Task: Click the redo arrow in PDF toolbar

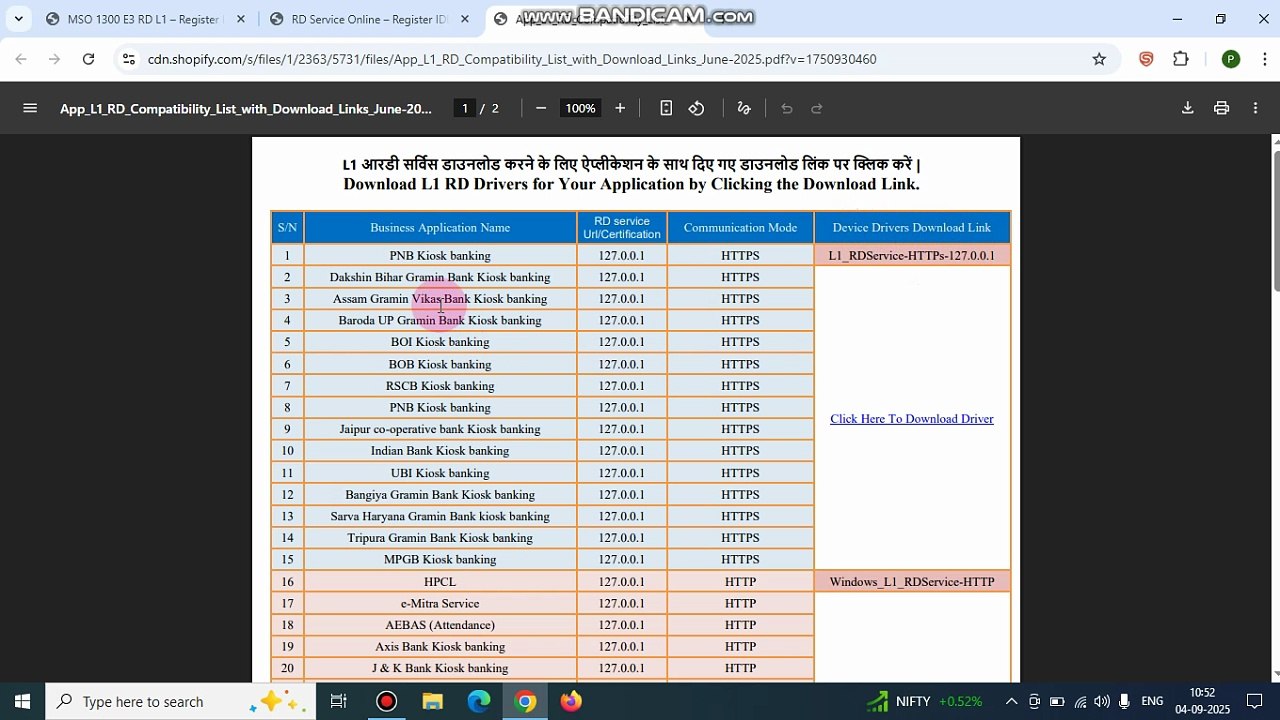Action: coord(817,108)
